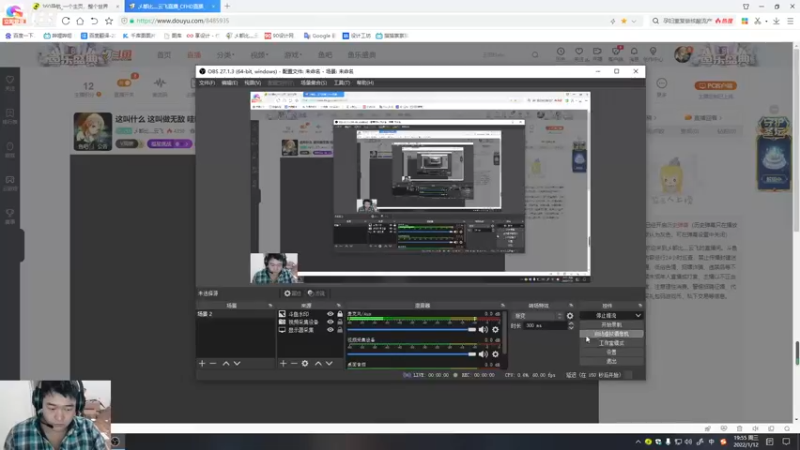Click the browser undo back arrow icon
Image resolution: width=800 pixels, height=450 pixels.
94,21
